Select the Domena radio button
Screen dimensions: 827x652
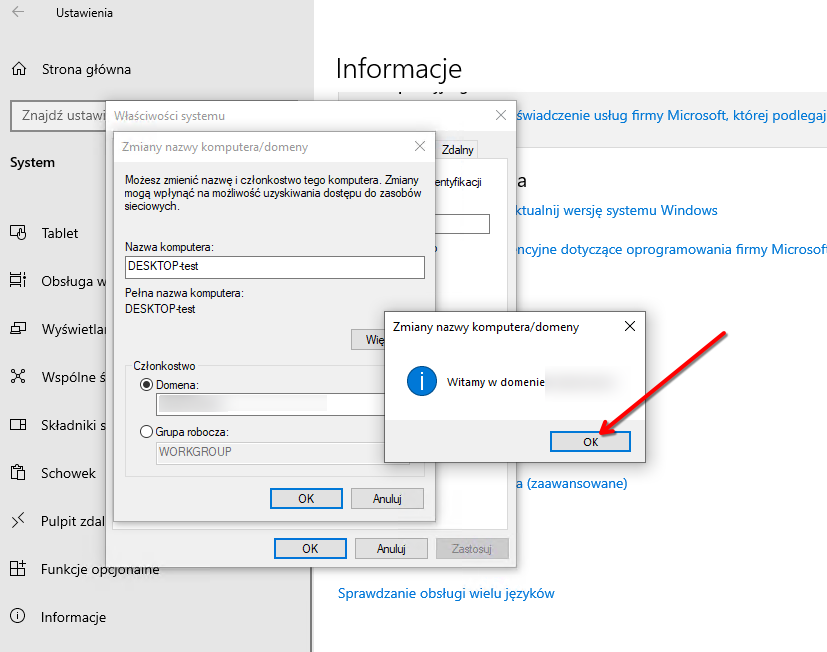[x=147, y=384]
